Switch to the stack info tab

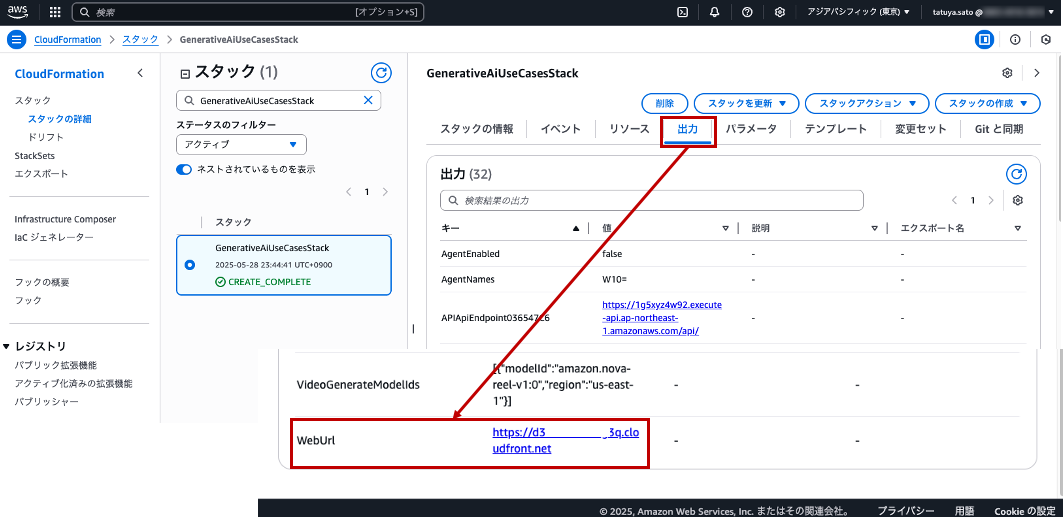click(477, 129)
